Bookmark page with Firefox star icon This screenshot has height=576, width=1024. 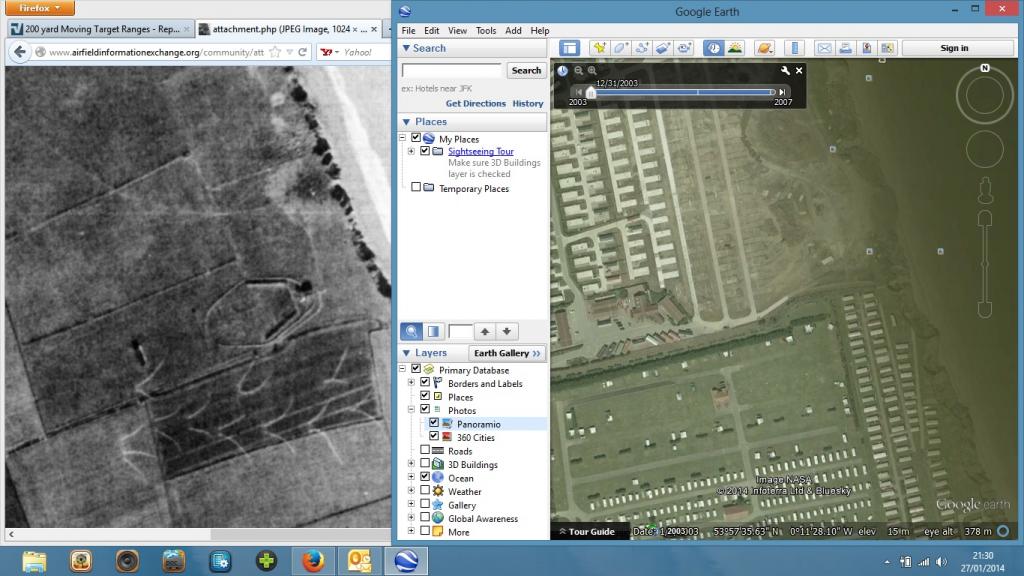275,52
